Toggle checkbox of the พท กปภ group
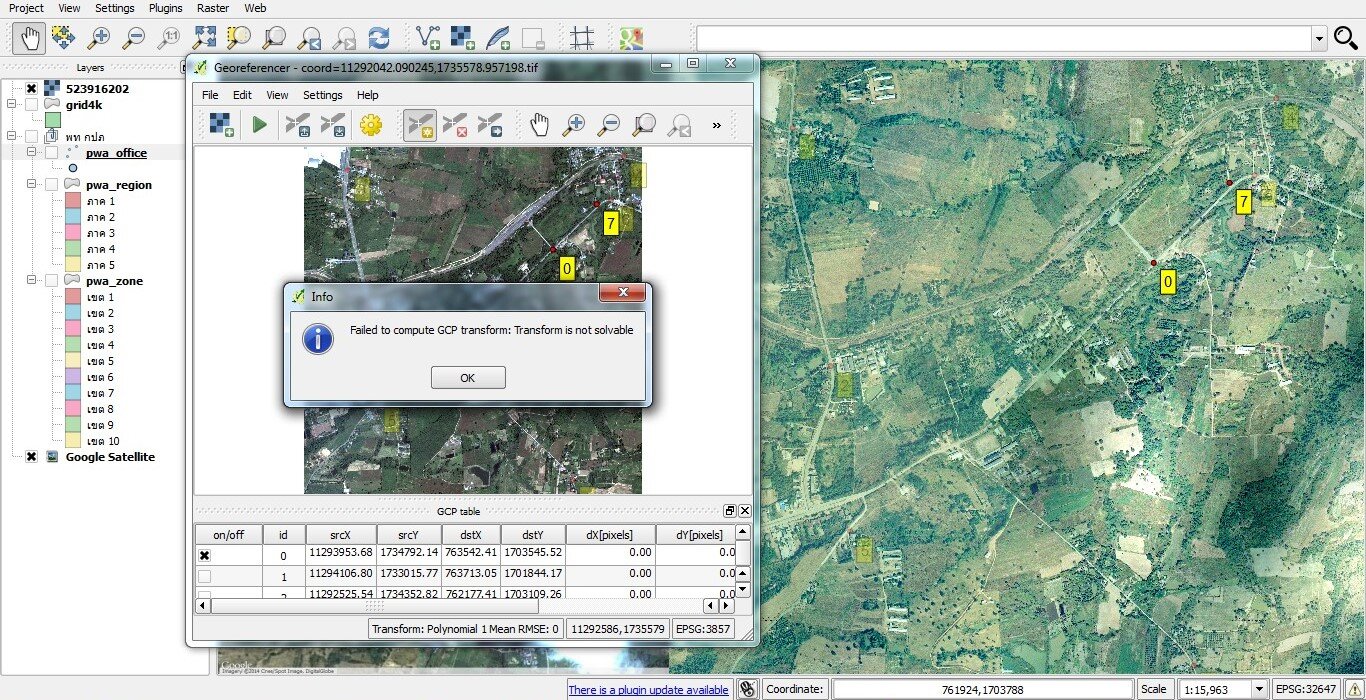Screen dimensions: 1366x700 [31, 136]
